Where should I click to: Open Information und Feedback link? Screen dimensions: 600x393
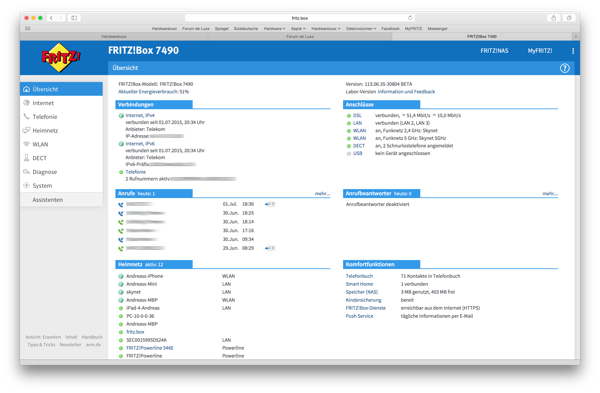(406, 92)
